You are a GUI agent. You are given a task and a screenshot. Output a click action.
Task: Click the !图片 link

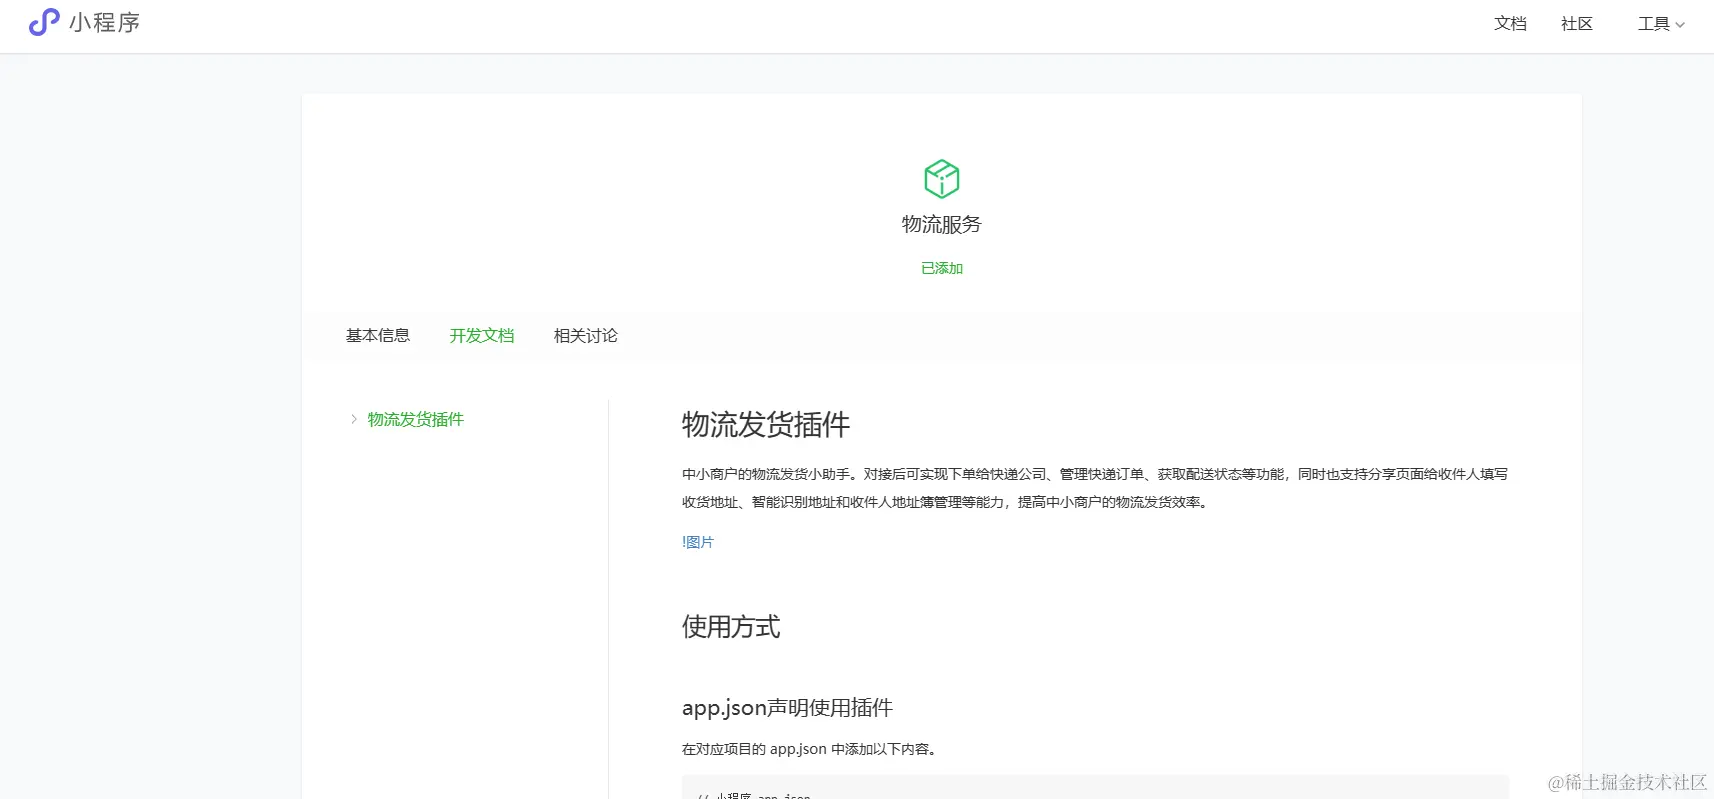pos(698,542)
